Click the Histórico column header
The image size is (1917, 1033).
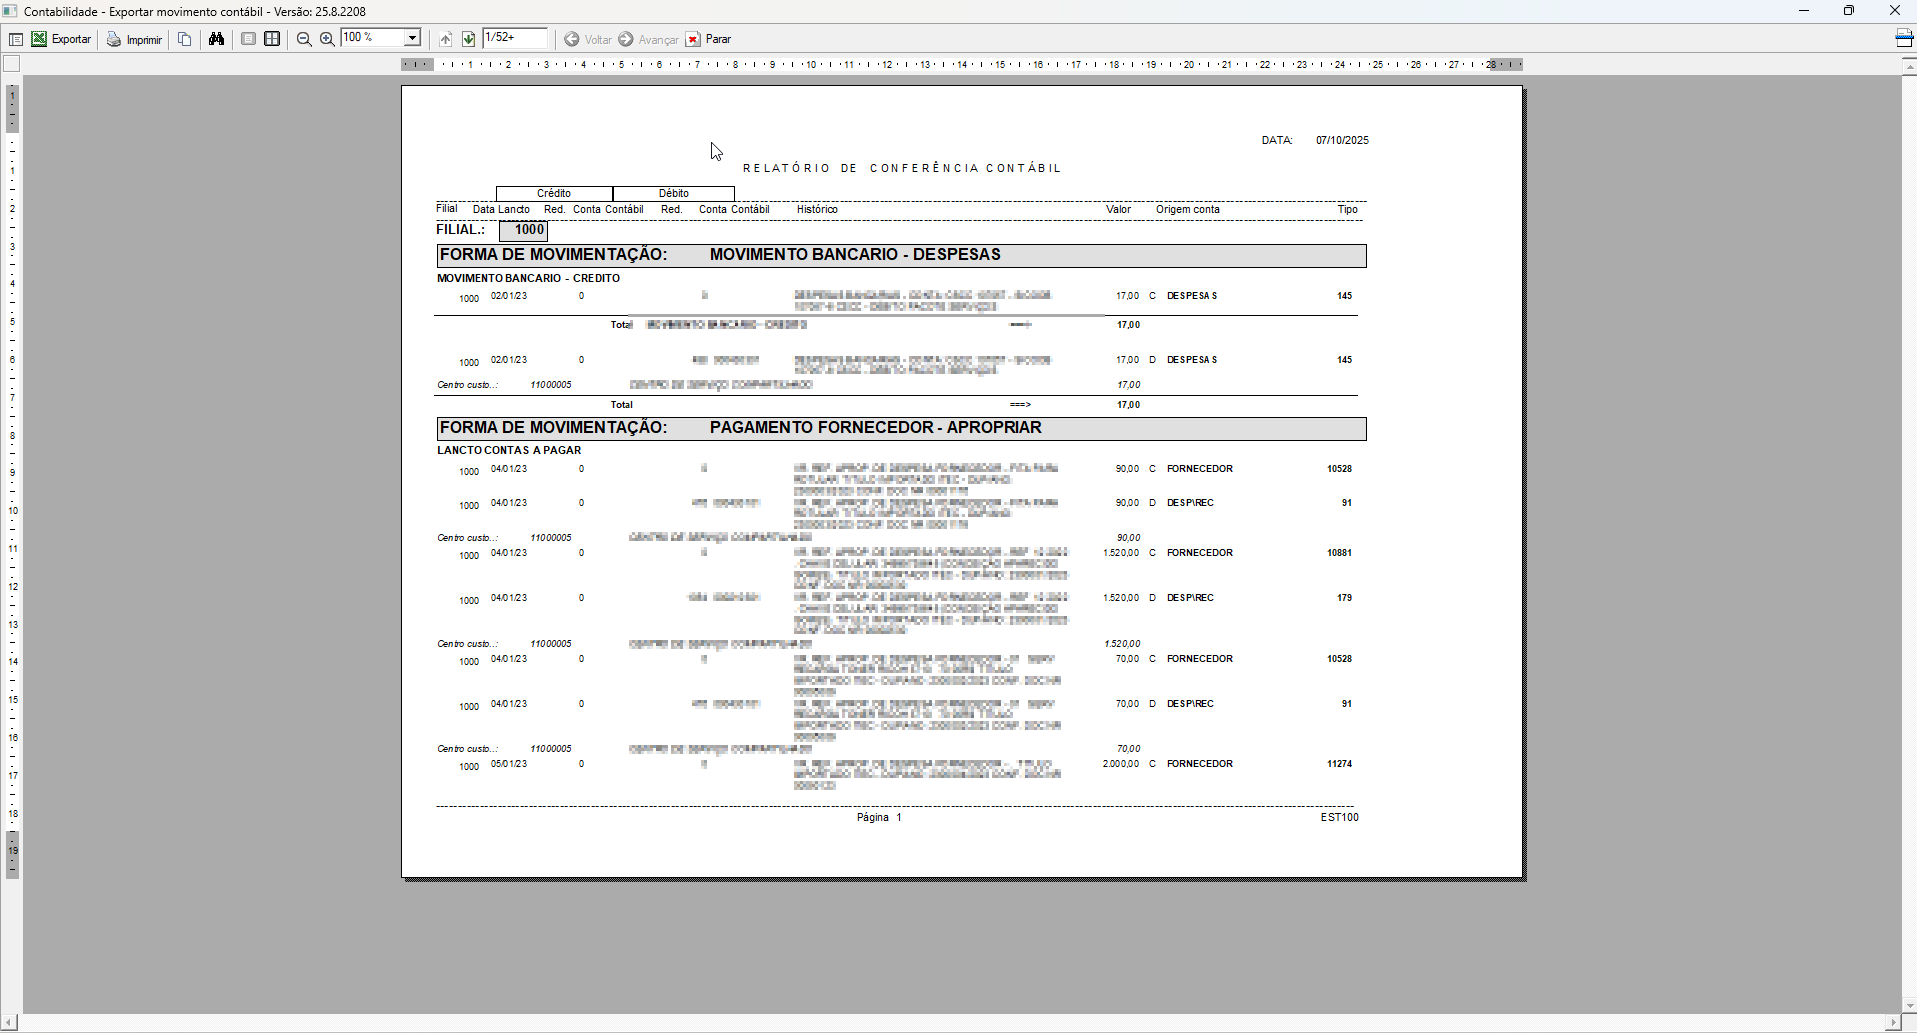[817, 209]
